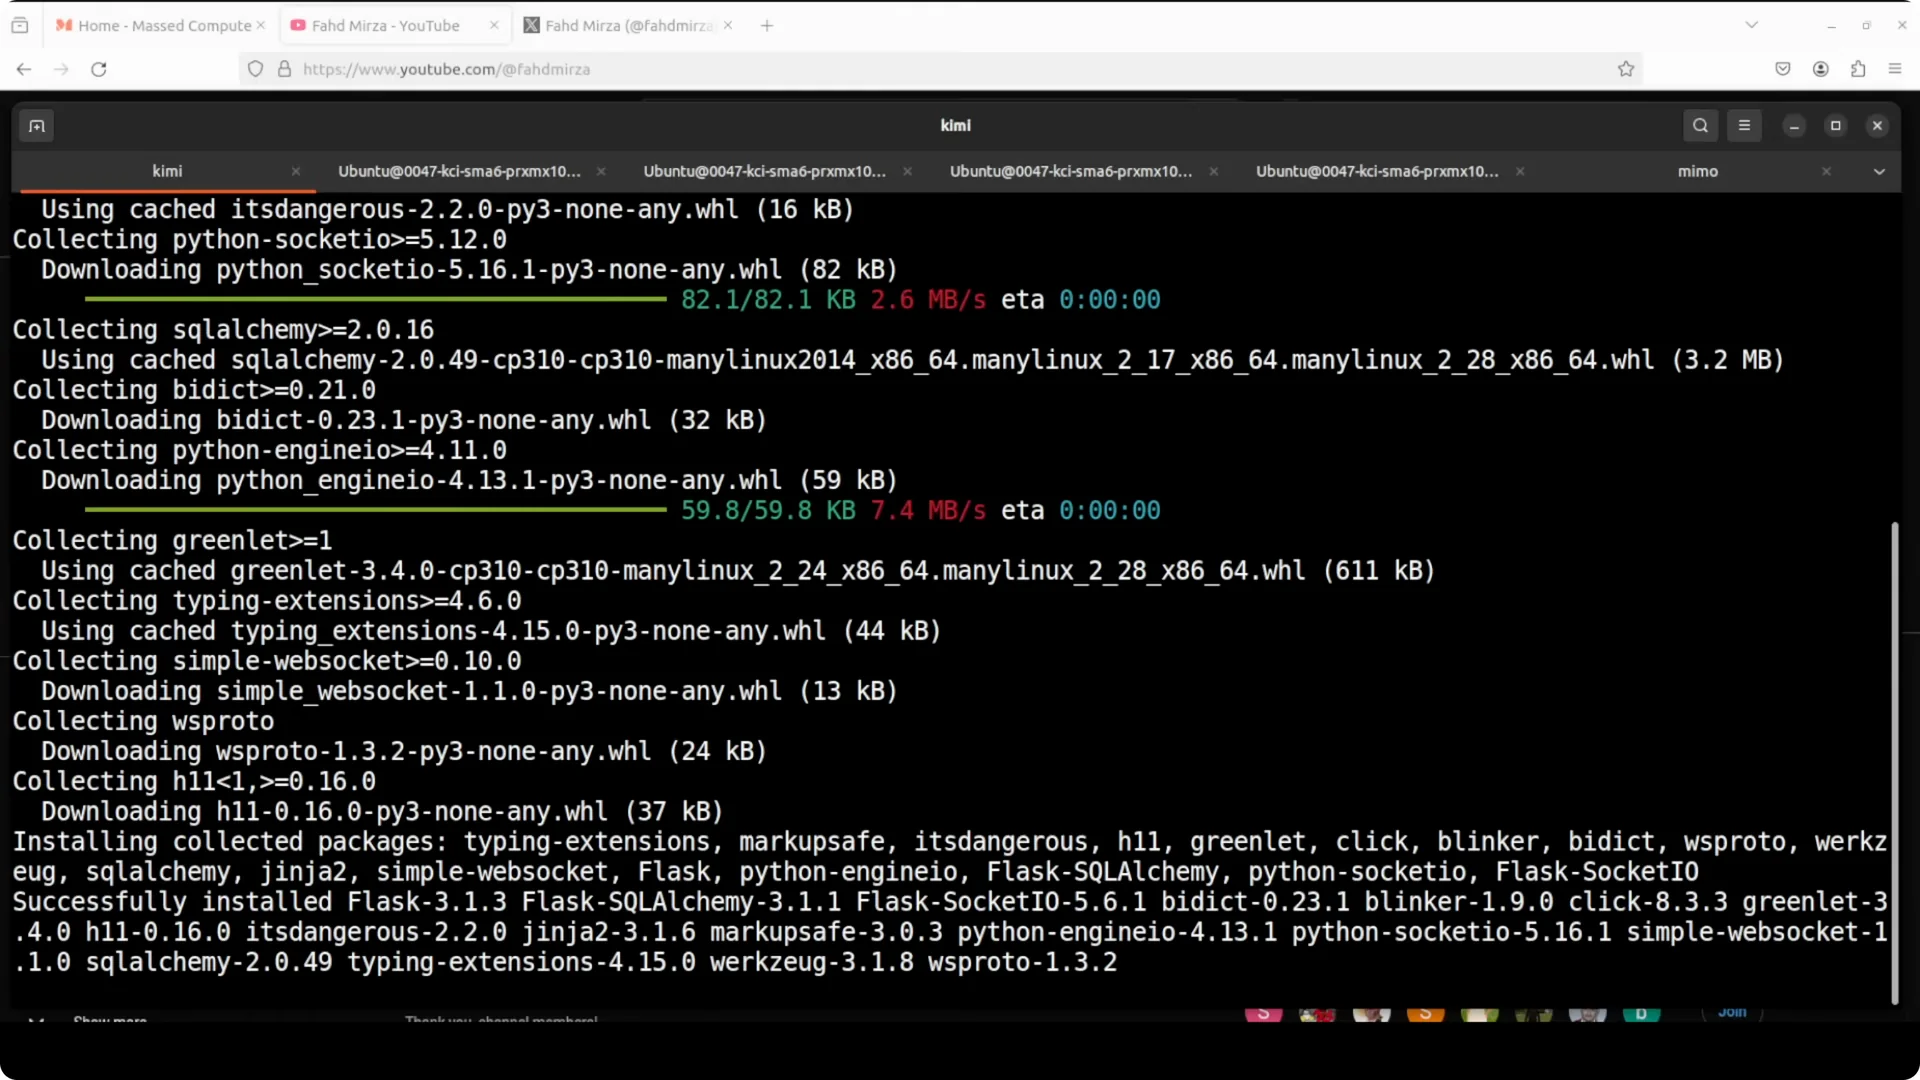This screenshot has width=1920, height=1080.
Task: Click 'Installing collected packages' line
Action: coord(950,857)
